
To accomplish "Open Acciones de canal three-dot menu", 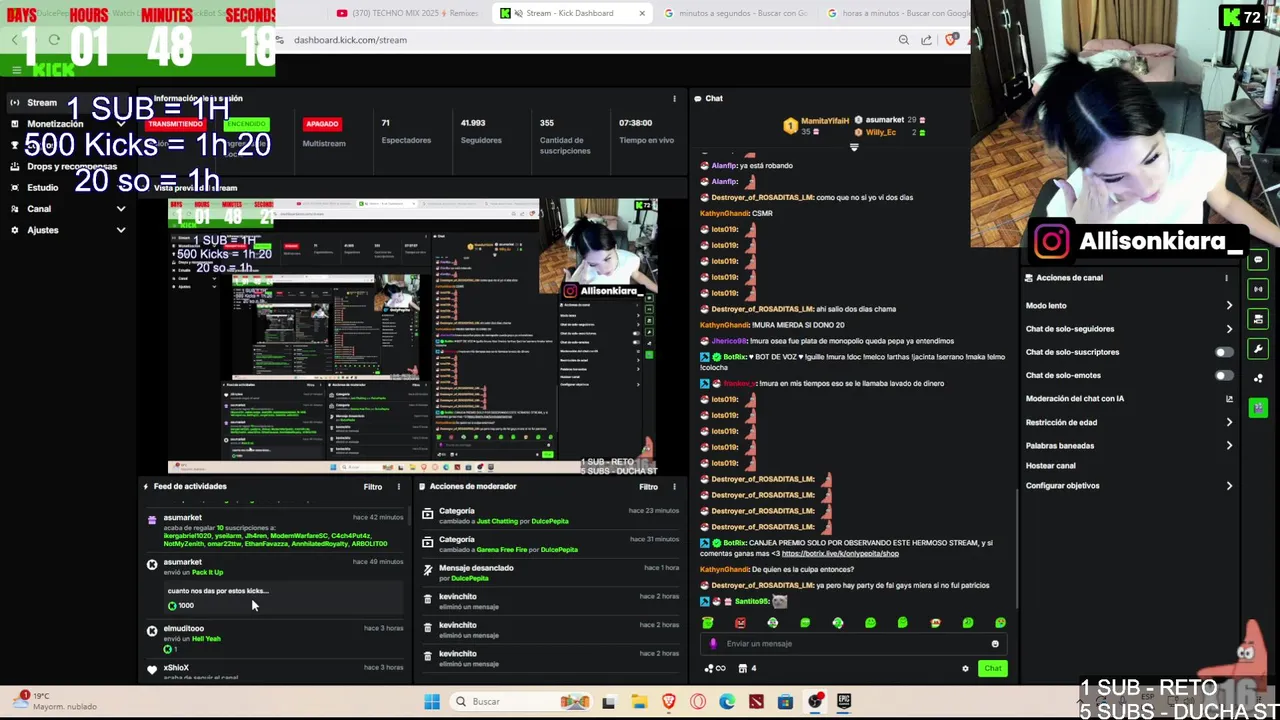I will coord(1226,278).
